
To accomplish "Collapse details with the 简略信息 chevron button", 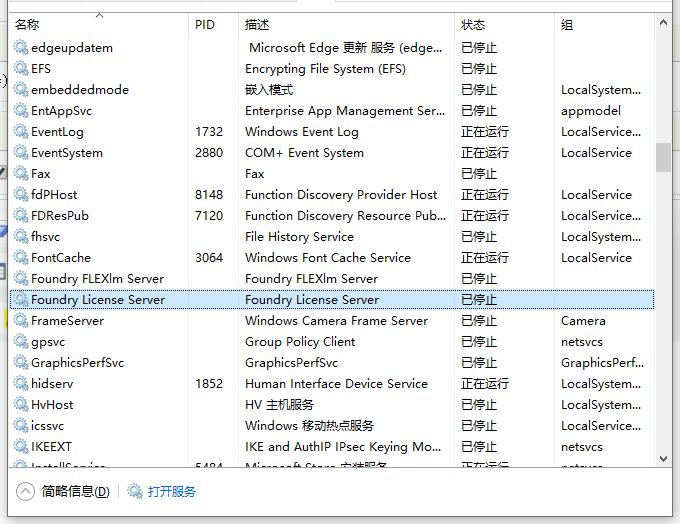I will [x=26, y=491].
